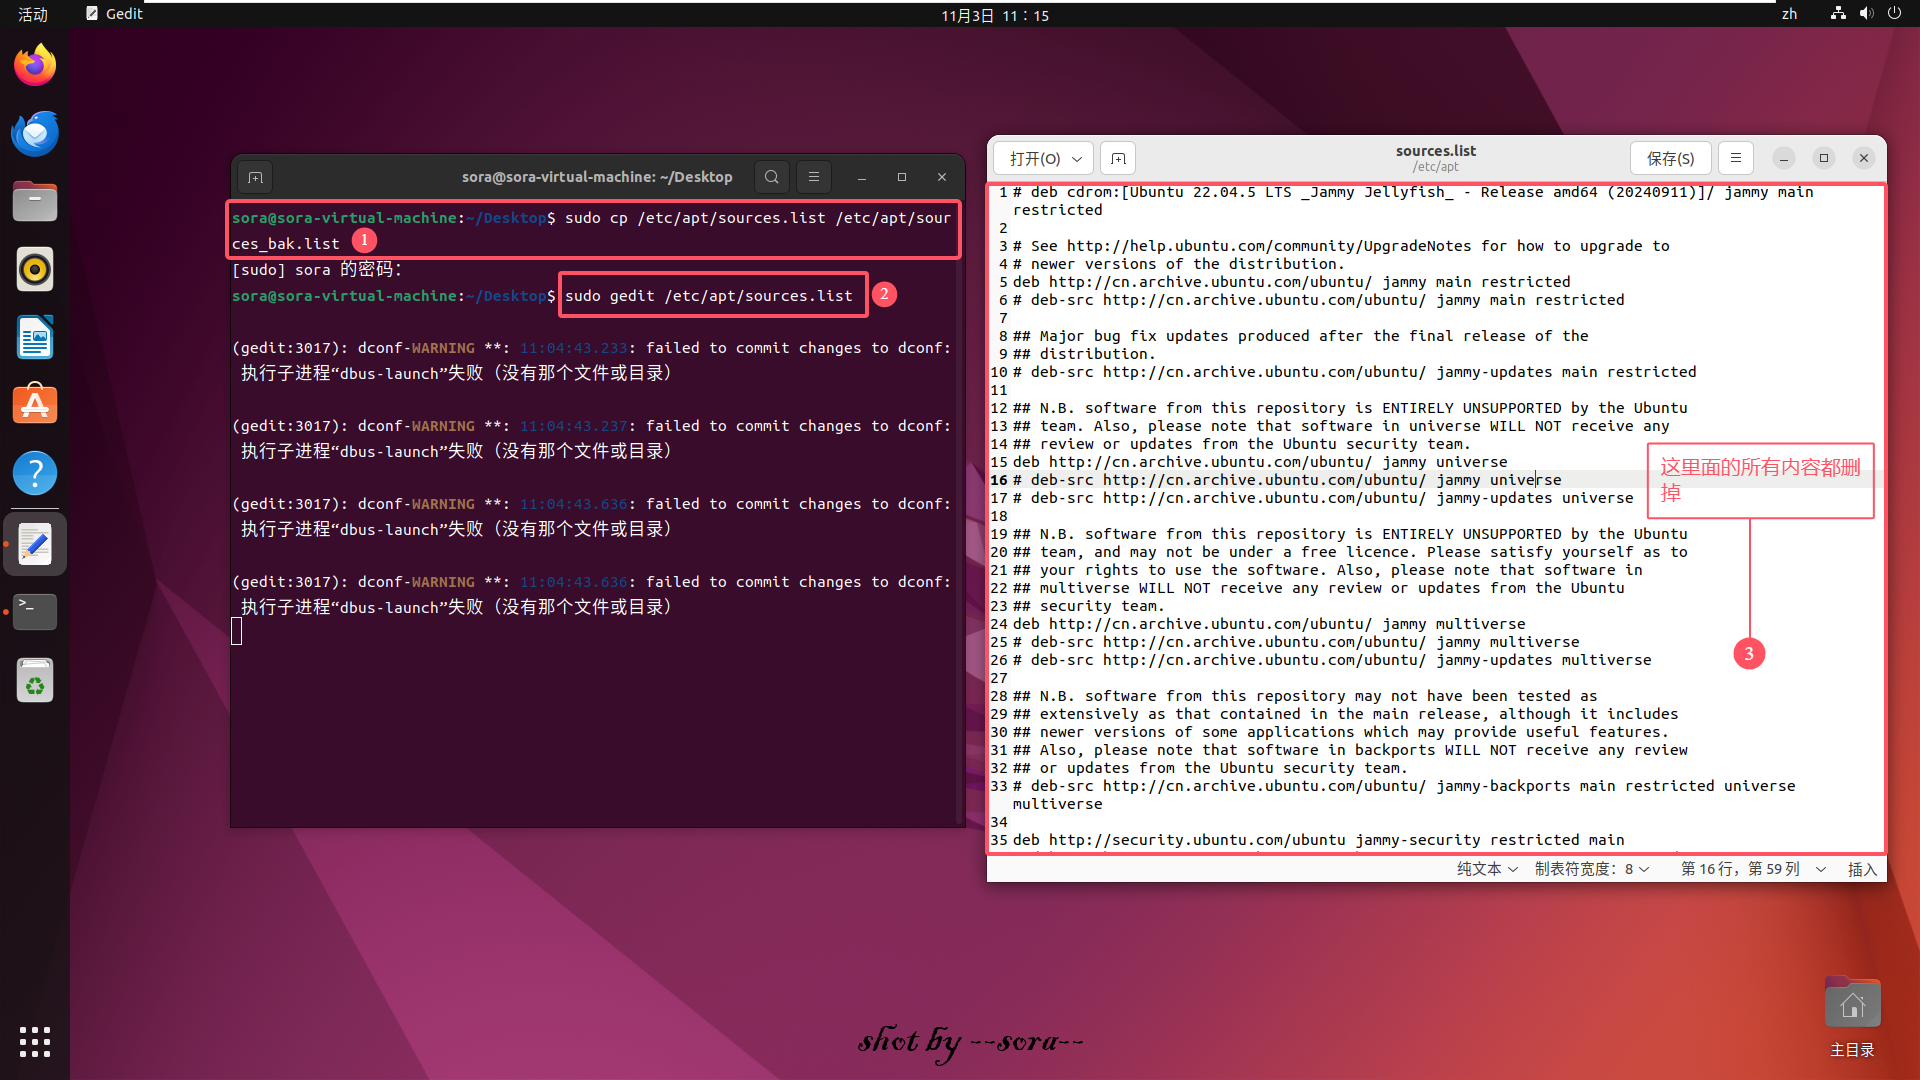The height and width of the screenshot is (1080, 1920).
Task: Click the sudo gedit command in Terminal
Action: 709,296
